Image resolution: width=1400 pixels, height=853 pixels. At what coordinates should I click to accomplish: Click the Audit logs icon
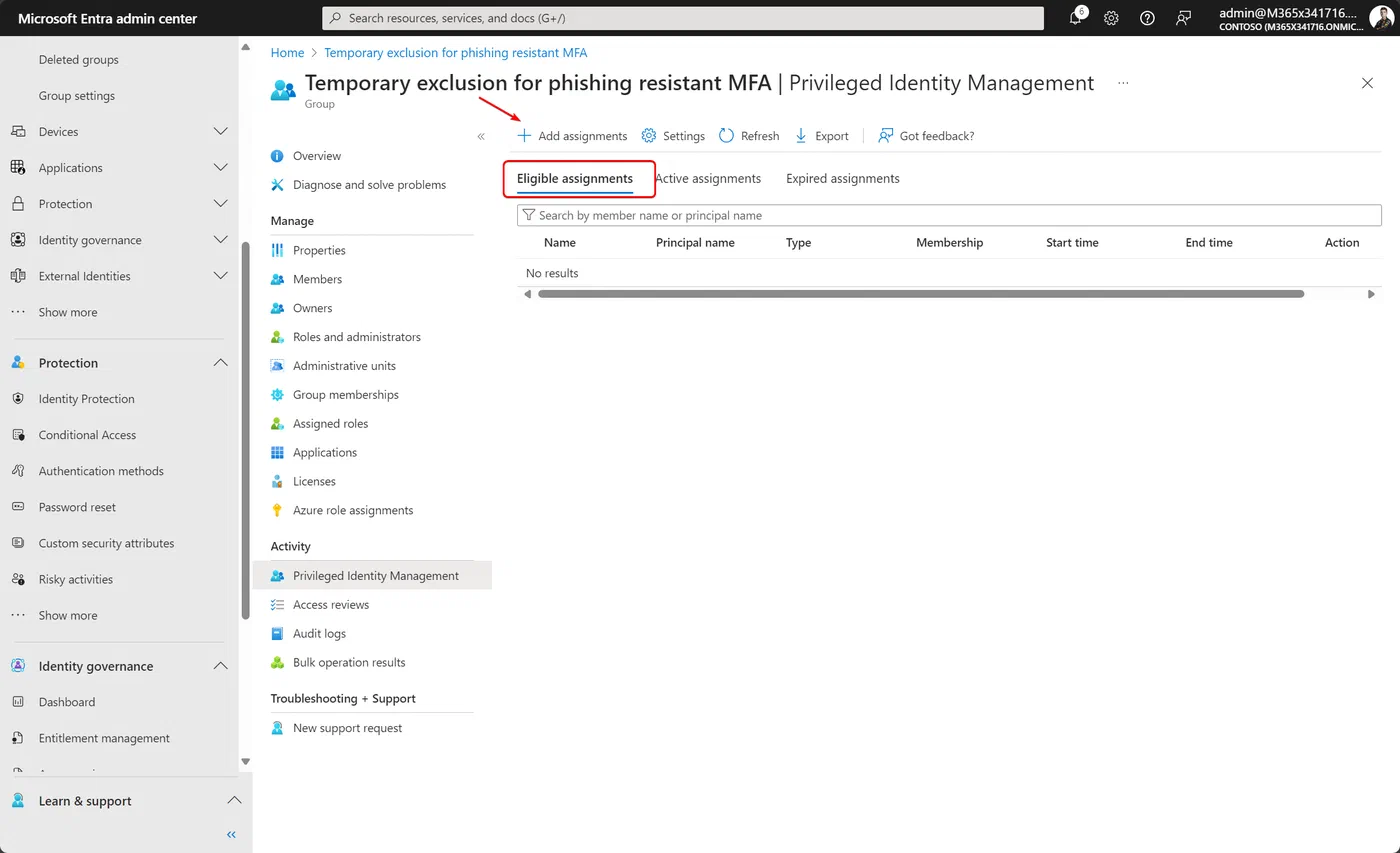(x=278, y=633)
